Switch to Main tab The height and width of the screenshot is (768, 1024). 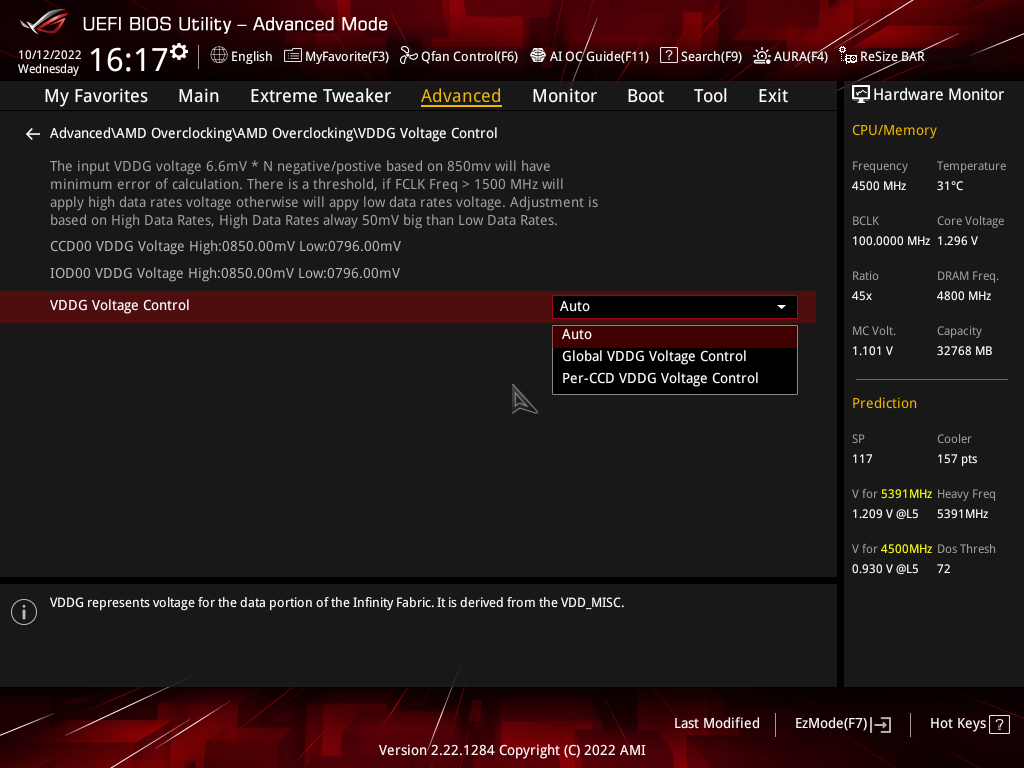199,96
